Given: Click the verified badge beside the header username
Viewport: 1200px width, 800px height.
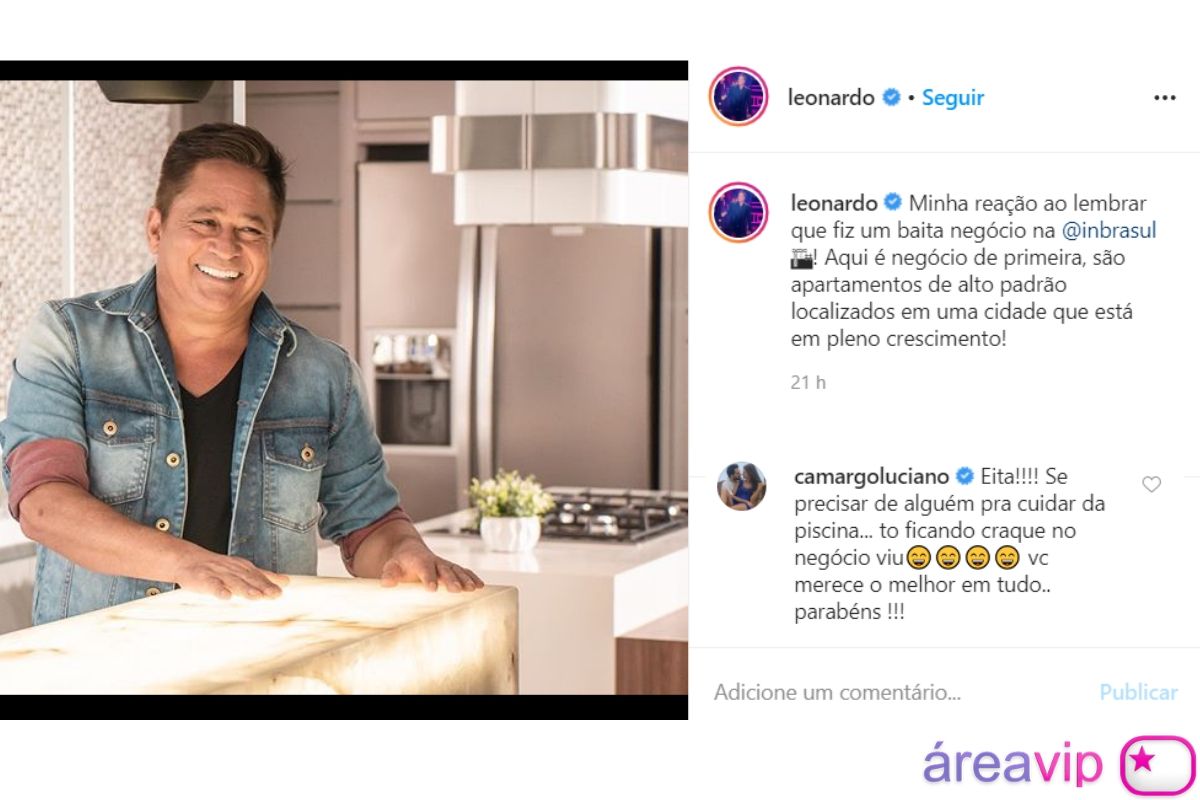Looking at the screenshot, I should [x=892, y=98].
